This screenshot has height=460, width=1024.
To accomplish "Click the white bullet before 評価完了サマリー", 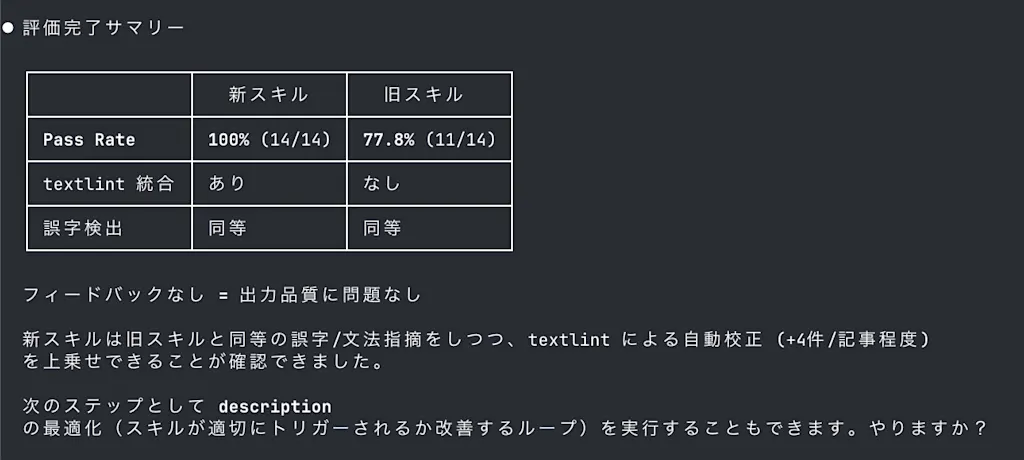I will [7, 28].
